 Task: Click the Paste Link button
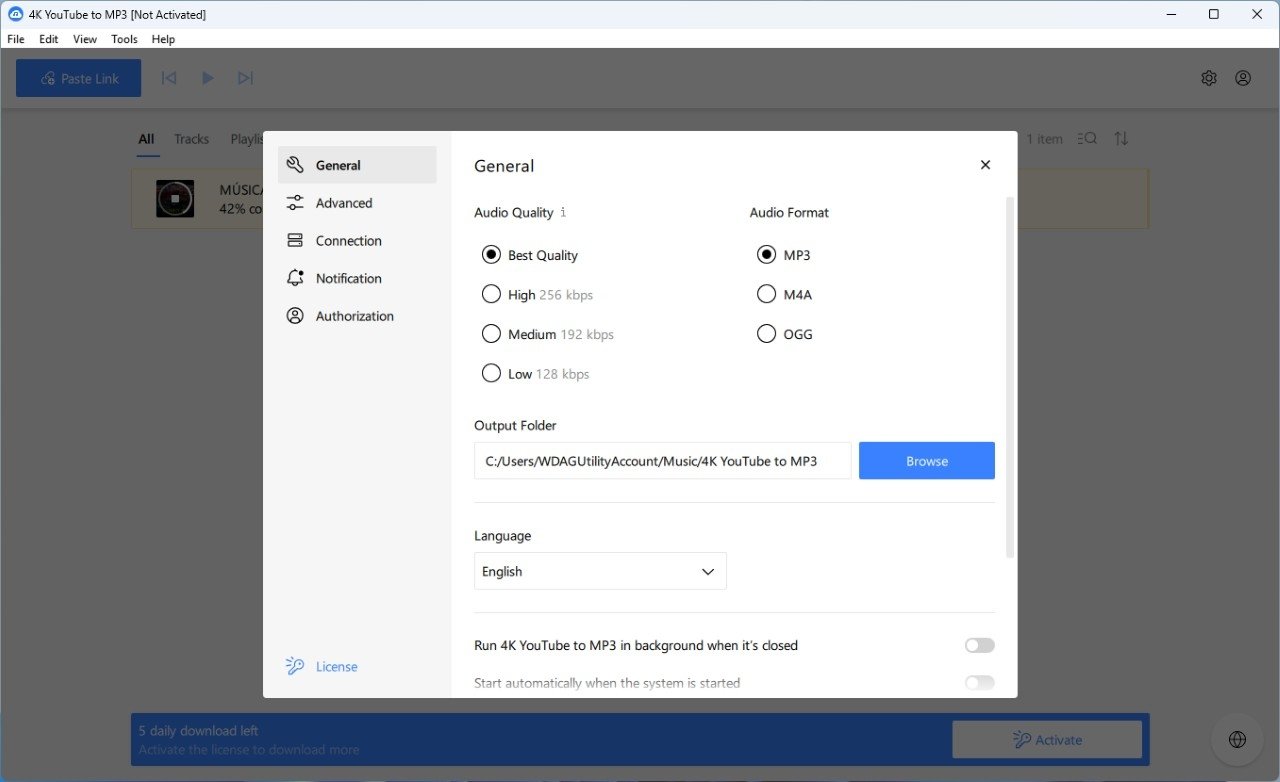78,78
